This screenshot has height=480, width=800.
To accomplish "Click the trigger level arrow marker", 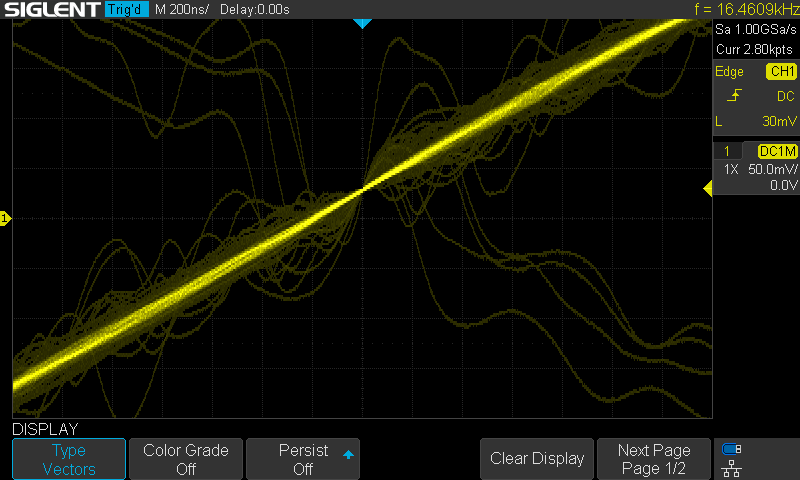I will [x=708, y=189].
